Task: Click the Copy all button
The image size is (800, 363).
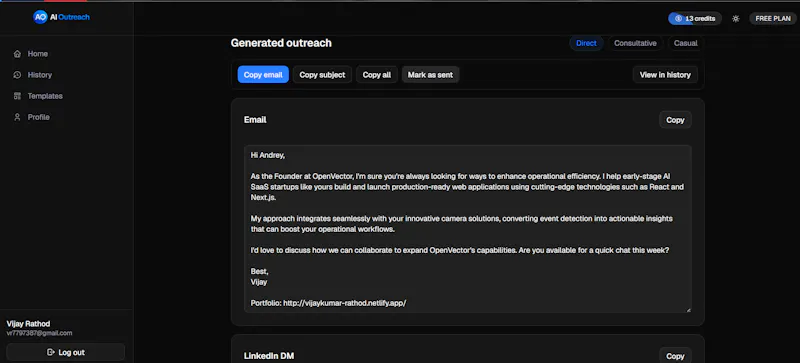Action: pyautogui.click(x=377, y=75)
